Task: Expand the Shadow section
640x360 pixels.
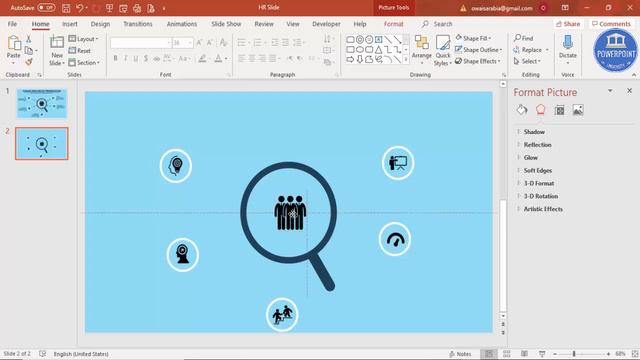Action: tap(534, 132)
